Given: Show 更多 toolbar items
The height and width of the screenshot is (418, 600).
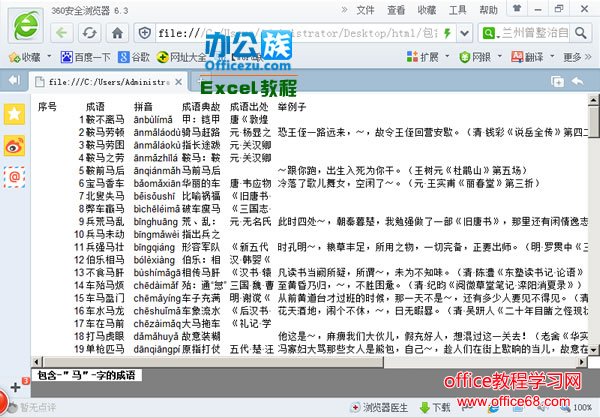Looking at the screenshot, I should pyautogui.click(x=577, y=57).
